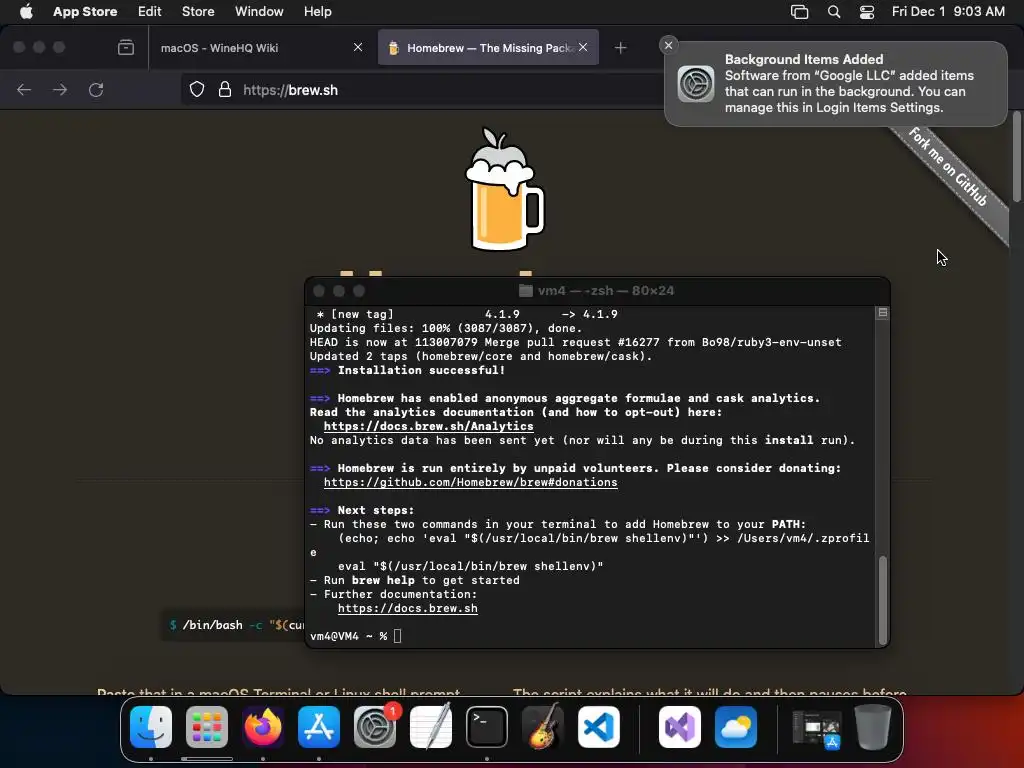Open Firefox from the Dock
This screenshot has width=1024, height=768.
coord(263,727)
